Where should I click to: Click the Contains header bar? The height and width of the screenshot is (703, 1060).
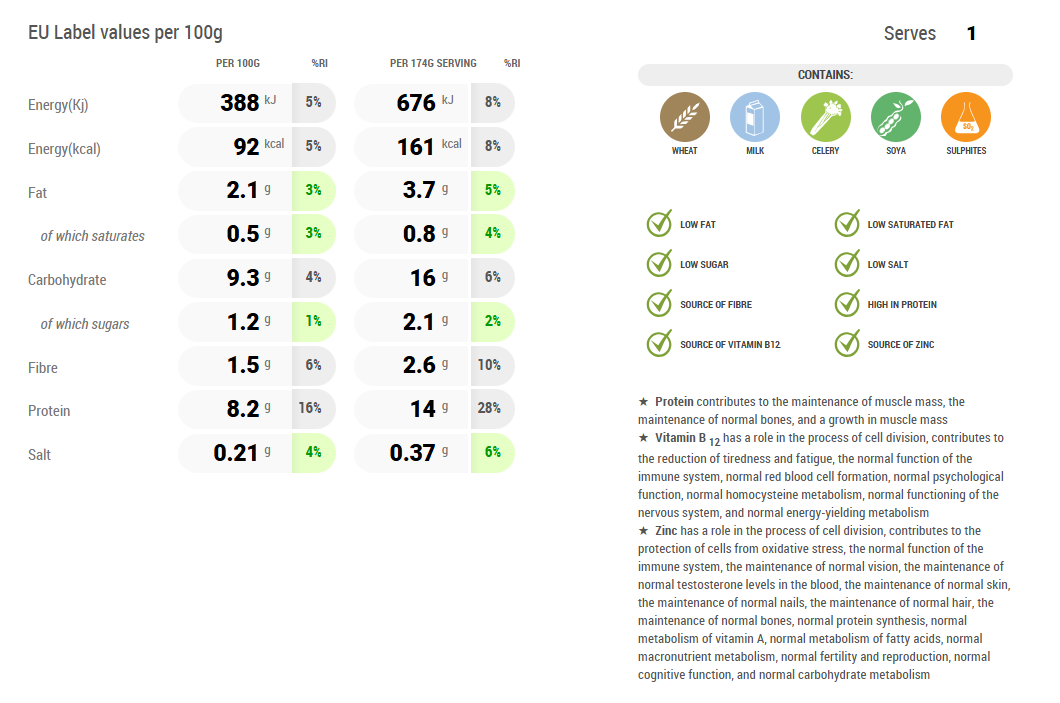pyautogui.click(x=825, y=75)
